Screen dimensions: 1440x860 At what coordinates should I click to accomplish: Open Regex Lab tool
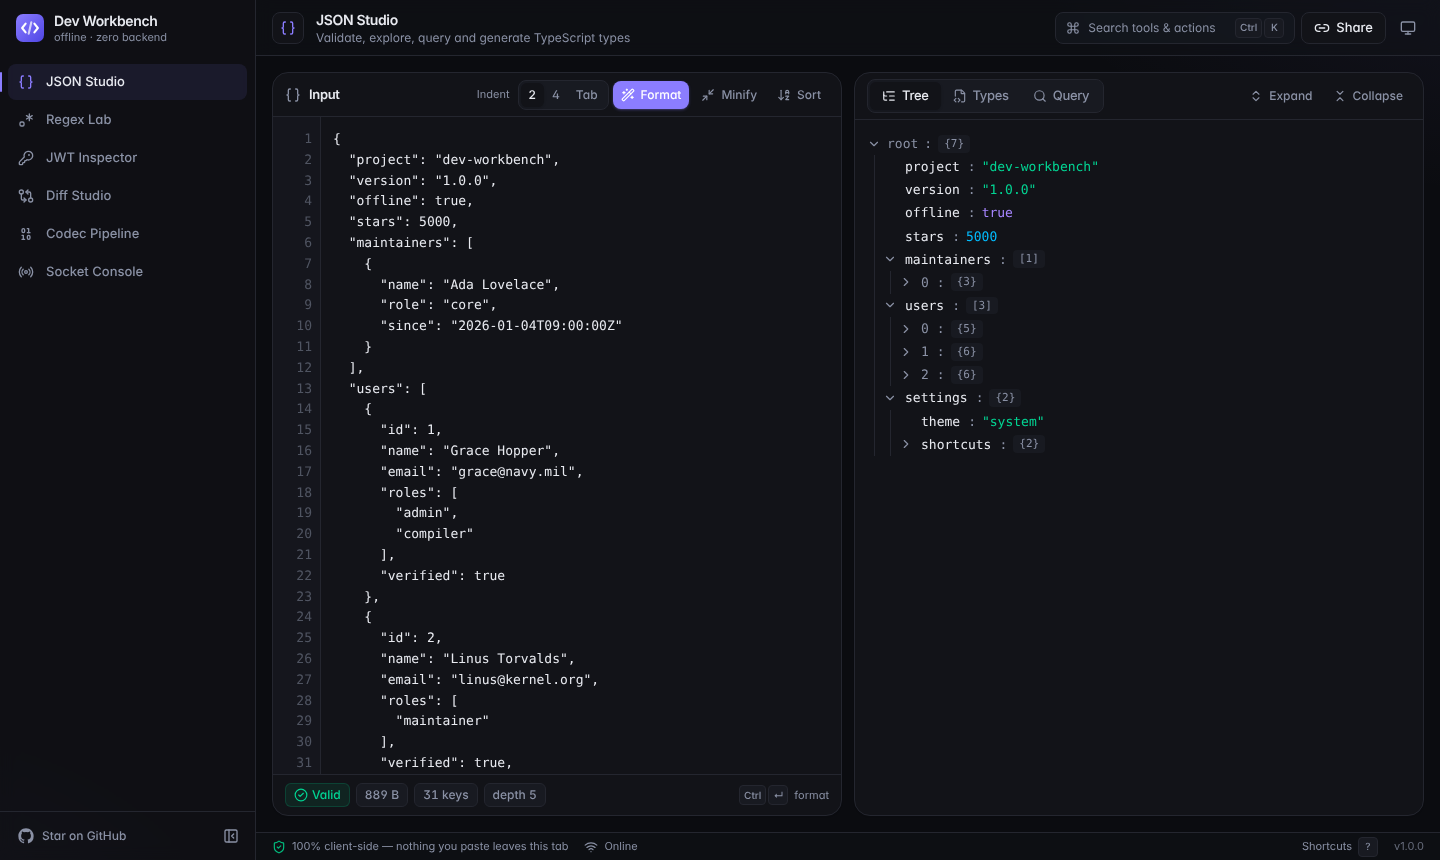pos(127,120)
